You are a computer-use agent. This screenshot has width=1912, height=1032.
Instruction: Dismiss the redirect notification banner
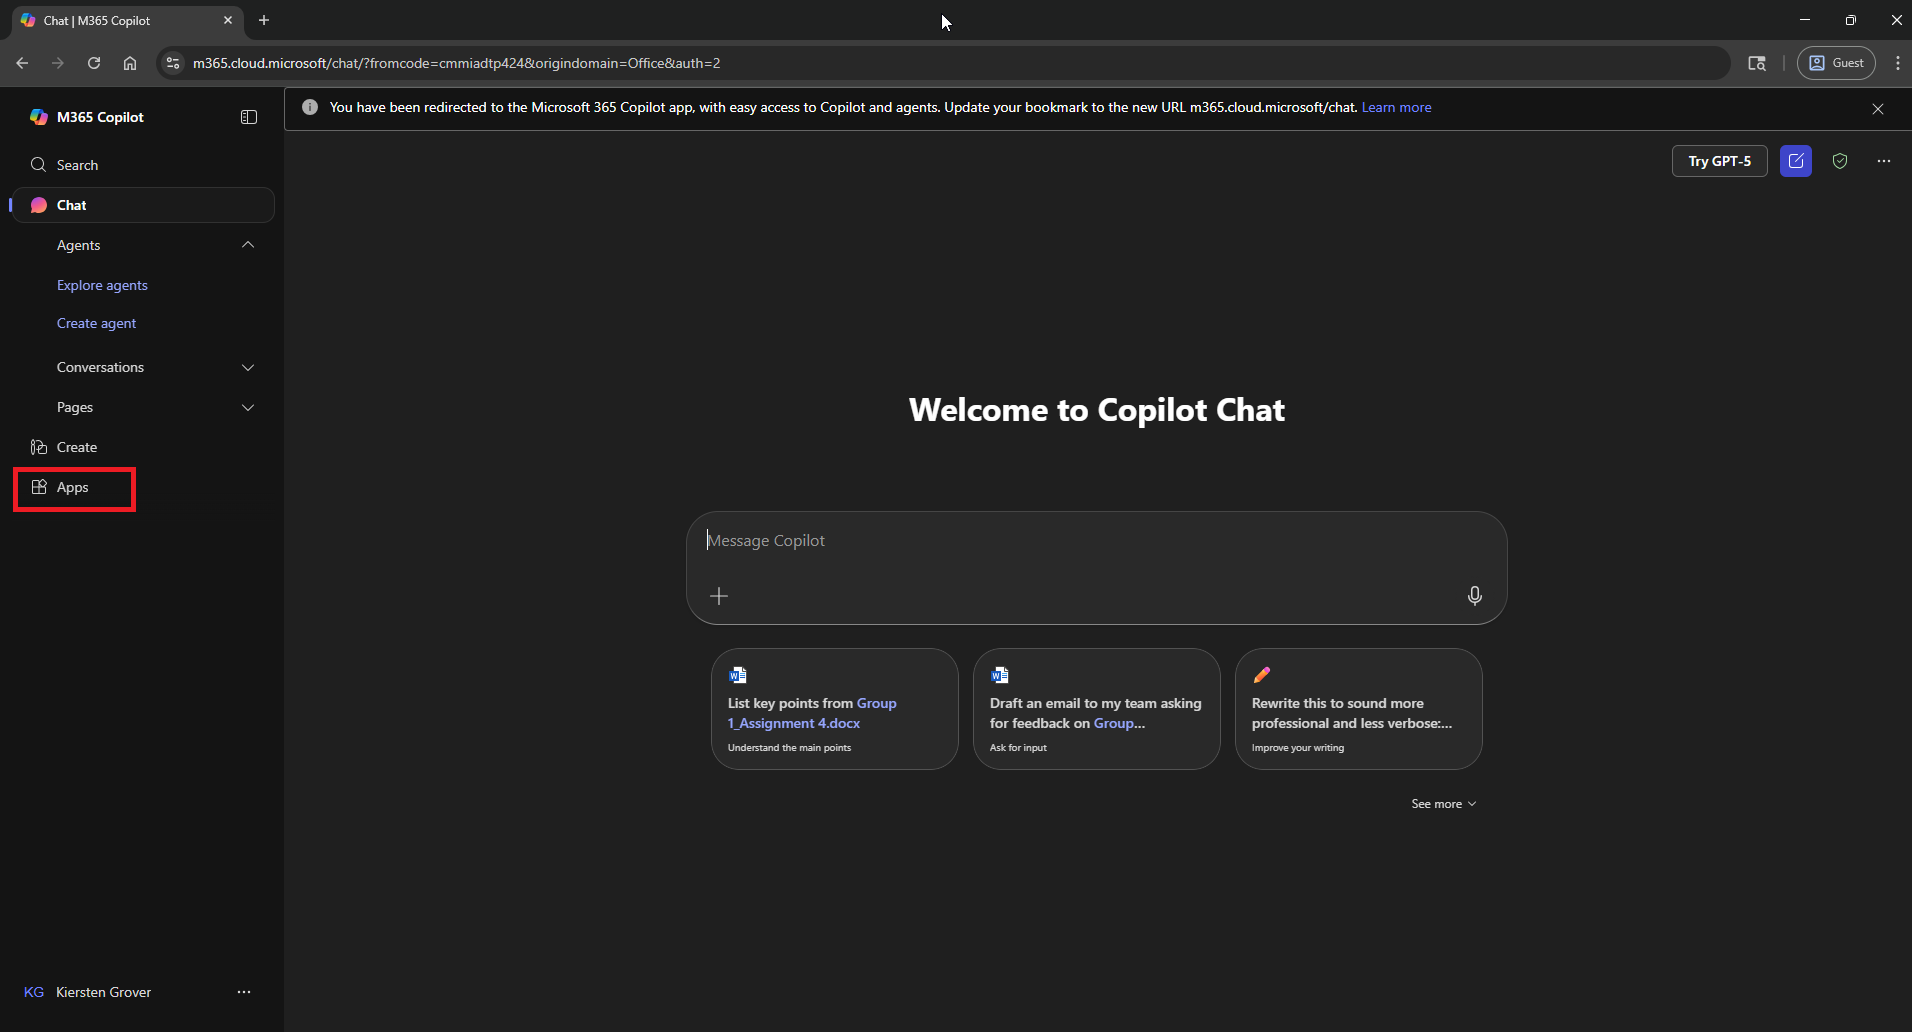(x=1877, y=109)
